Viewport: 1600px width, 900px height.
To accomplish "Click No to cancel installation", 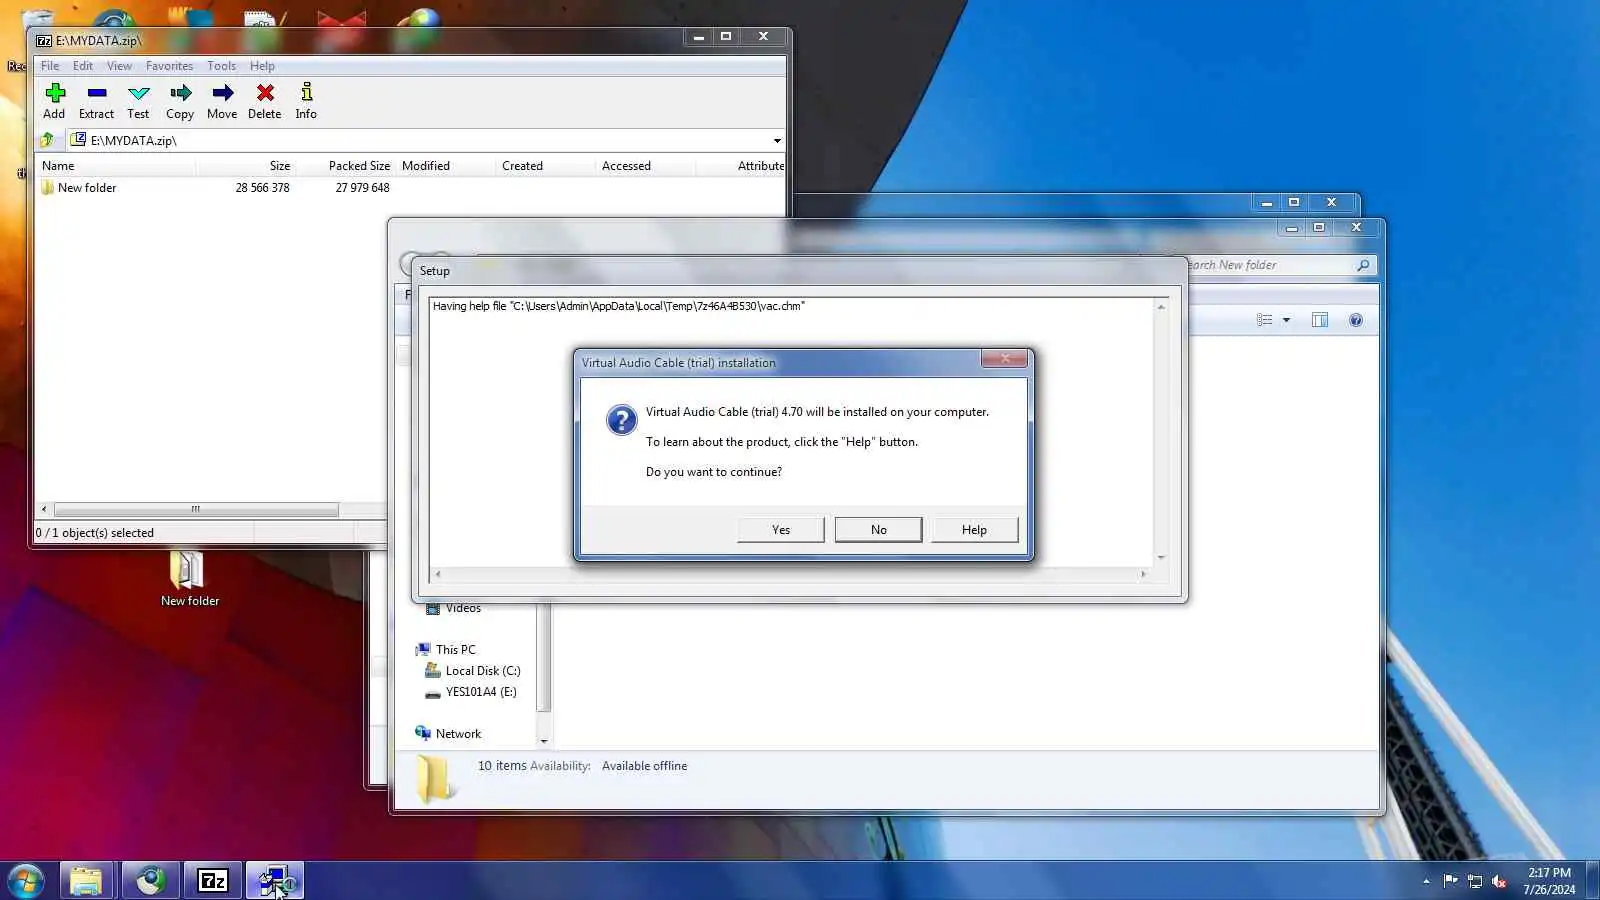I will coord(878,530).
